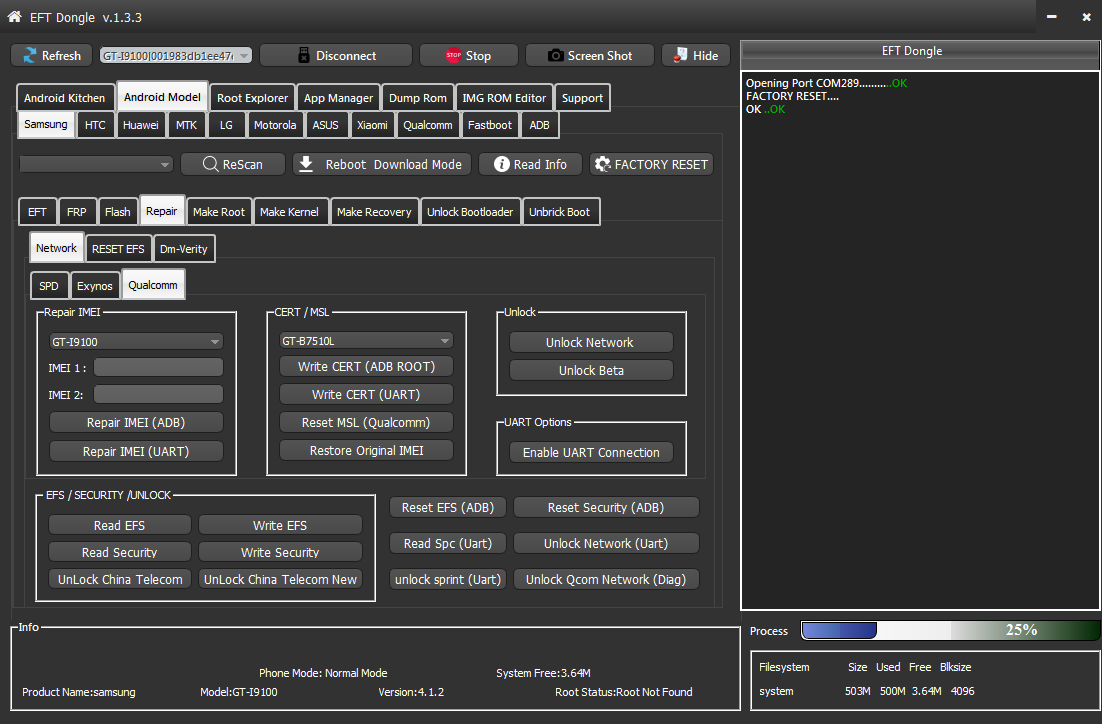Switch to Dm-Verity tab
Viewport: 1102px width, 724px height.
(183, 249)
